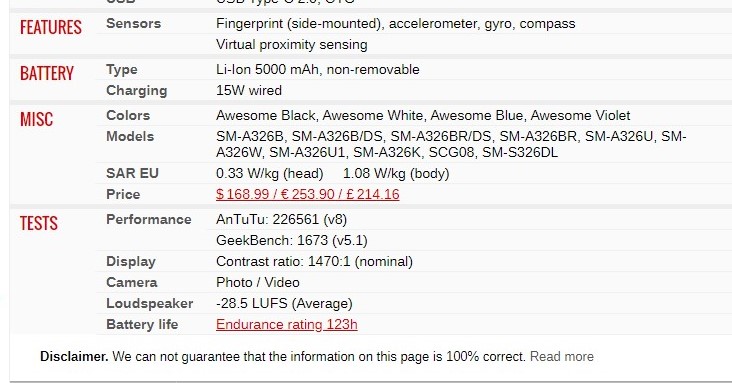Click the Read more disclaimer link

(x=562, y=356)
